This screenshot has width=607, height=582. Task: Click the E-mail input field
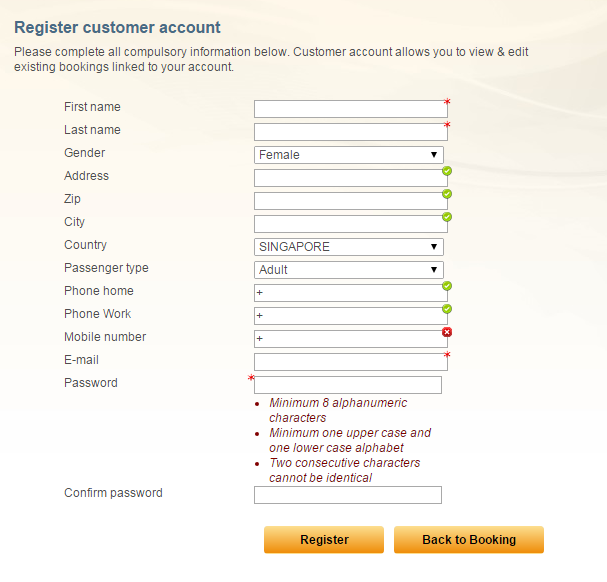(350, 362)
